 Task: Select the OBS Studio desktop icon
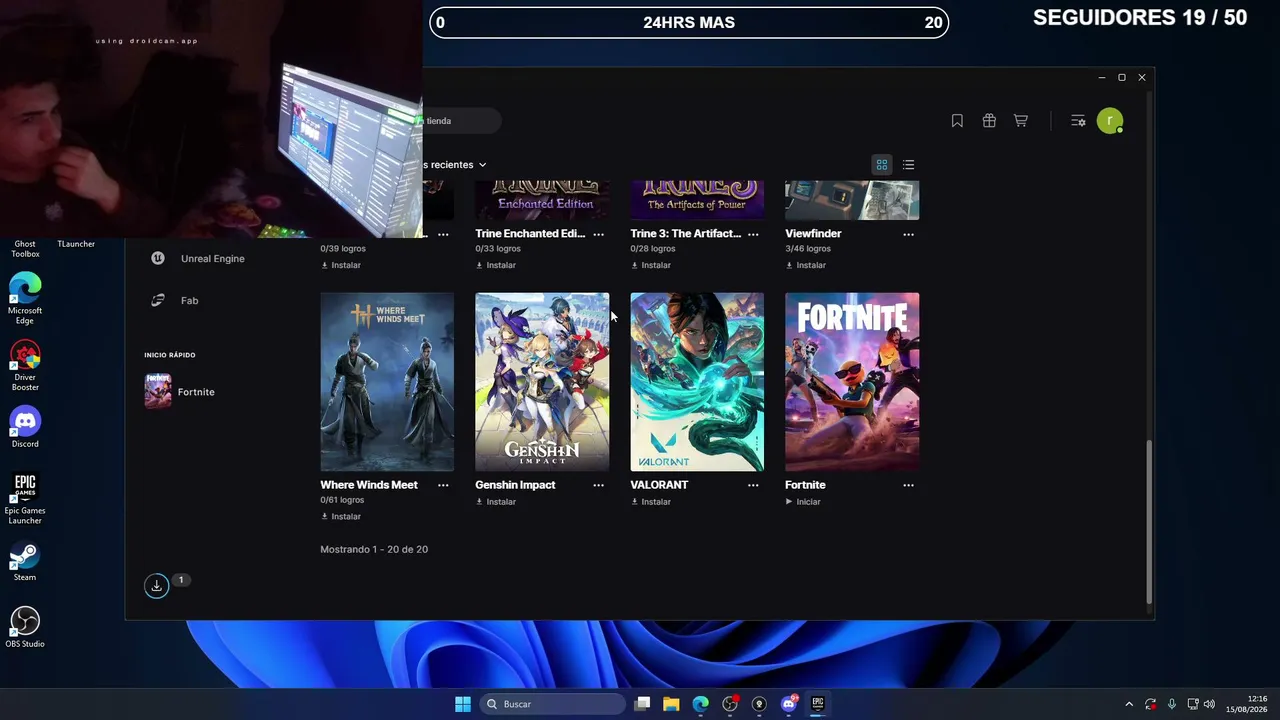click(25, 628)
